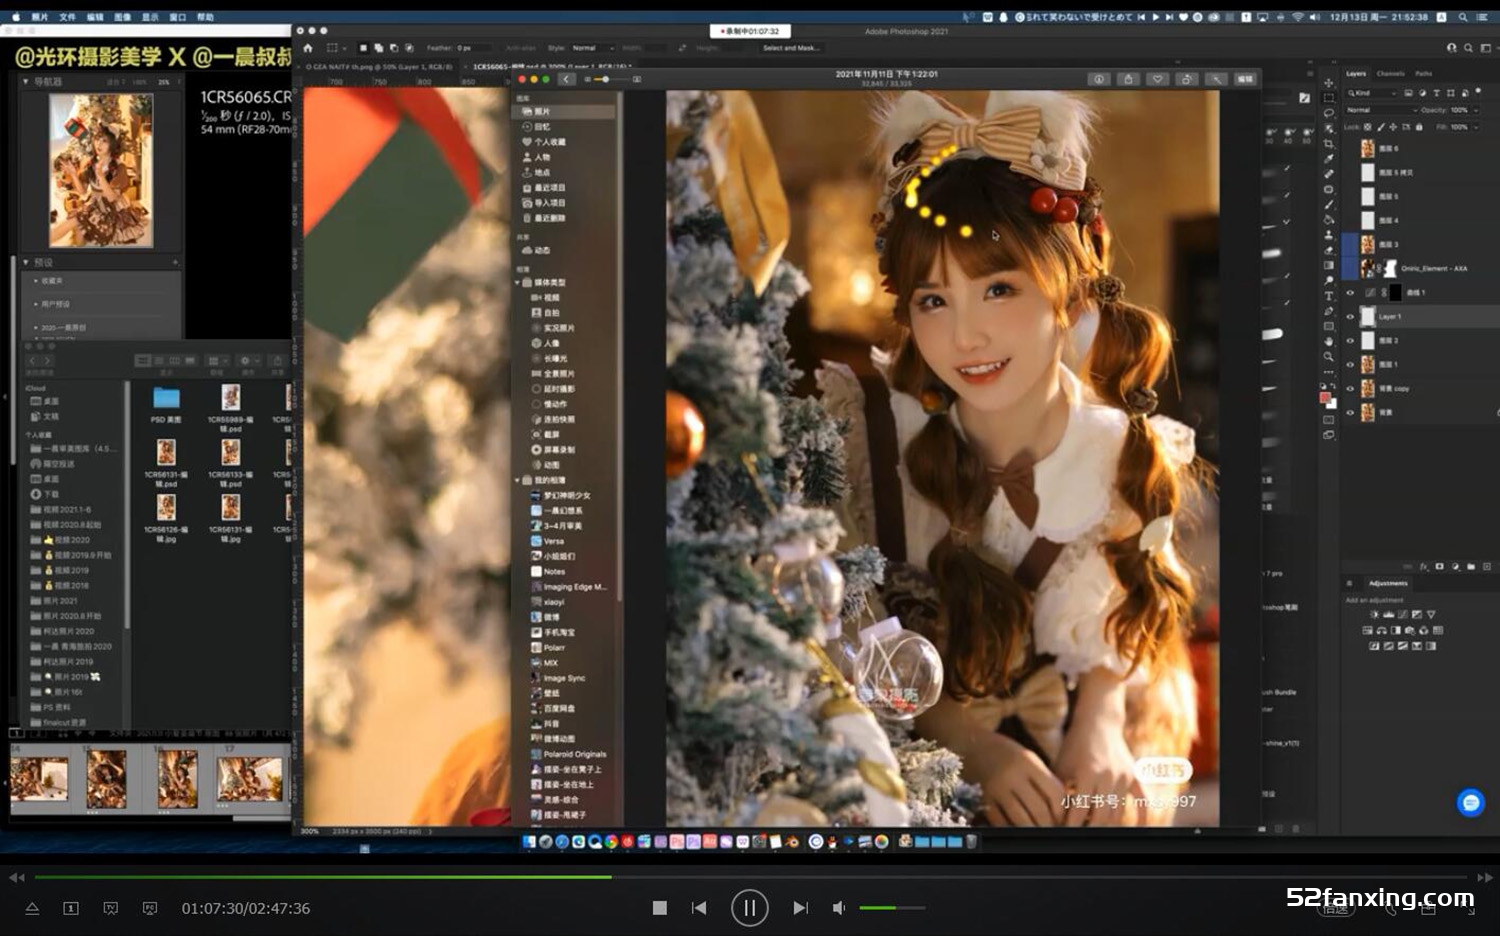Screen dimensions: 1500x936
Task: Click the info button in Photos toolbar
Action: pos(1098,79)
